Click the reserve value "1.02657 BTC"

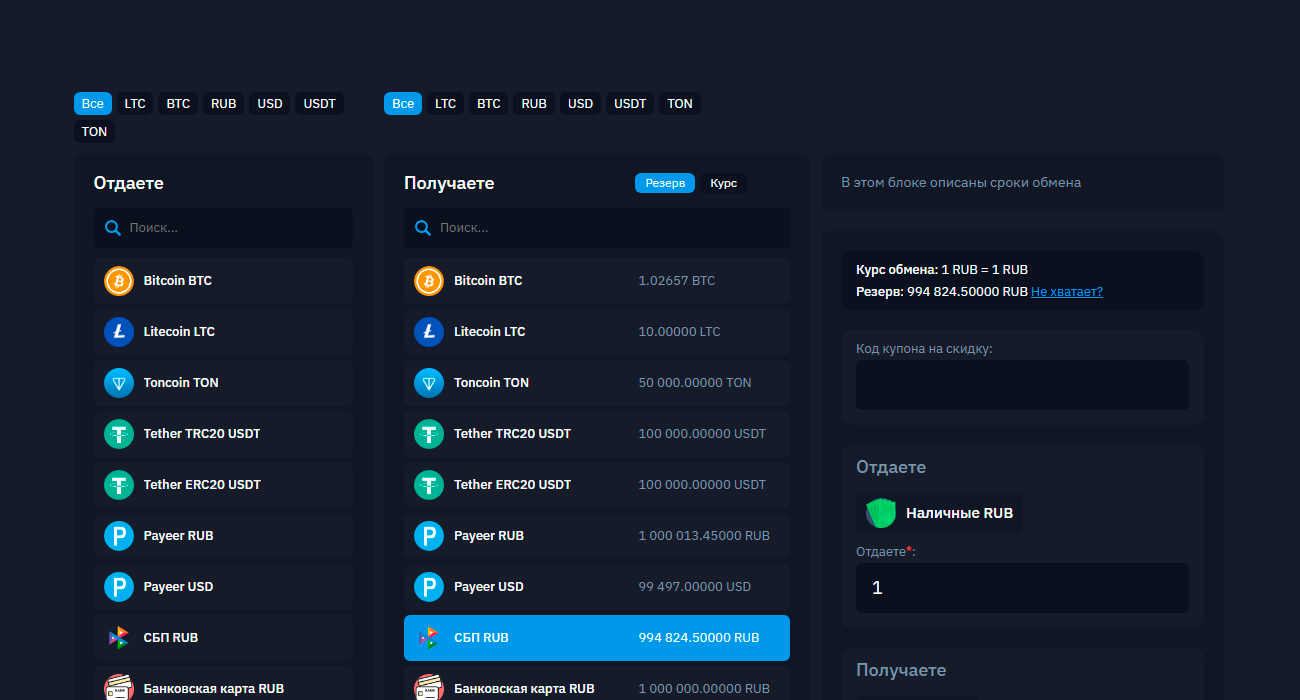click(x=677, y=281)
